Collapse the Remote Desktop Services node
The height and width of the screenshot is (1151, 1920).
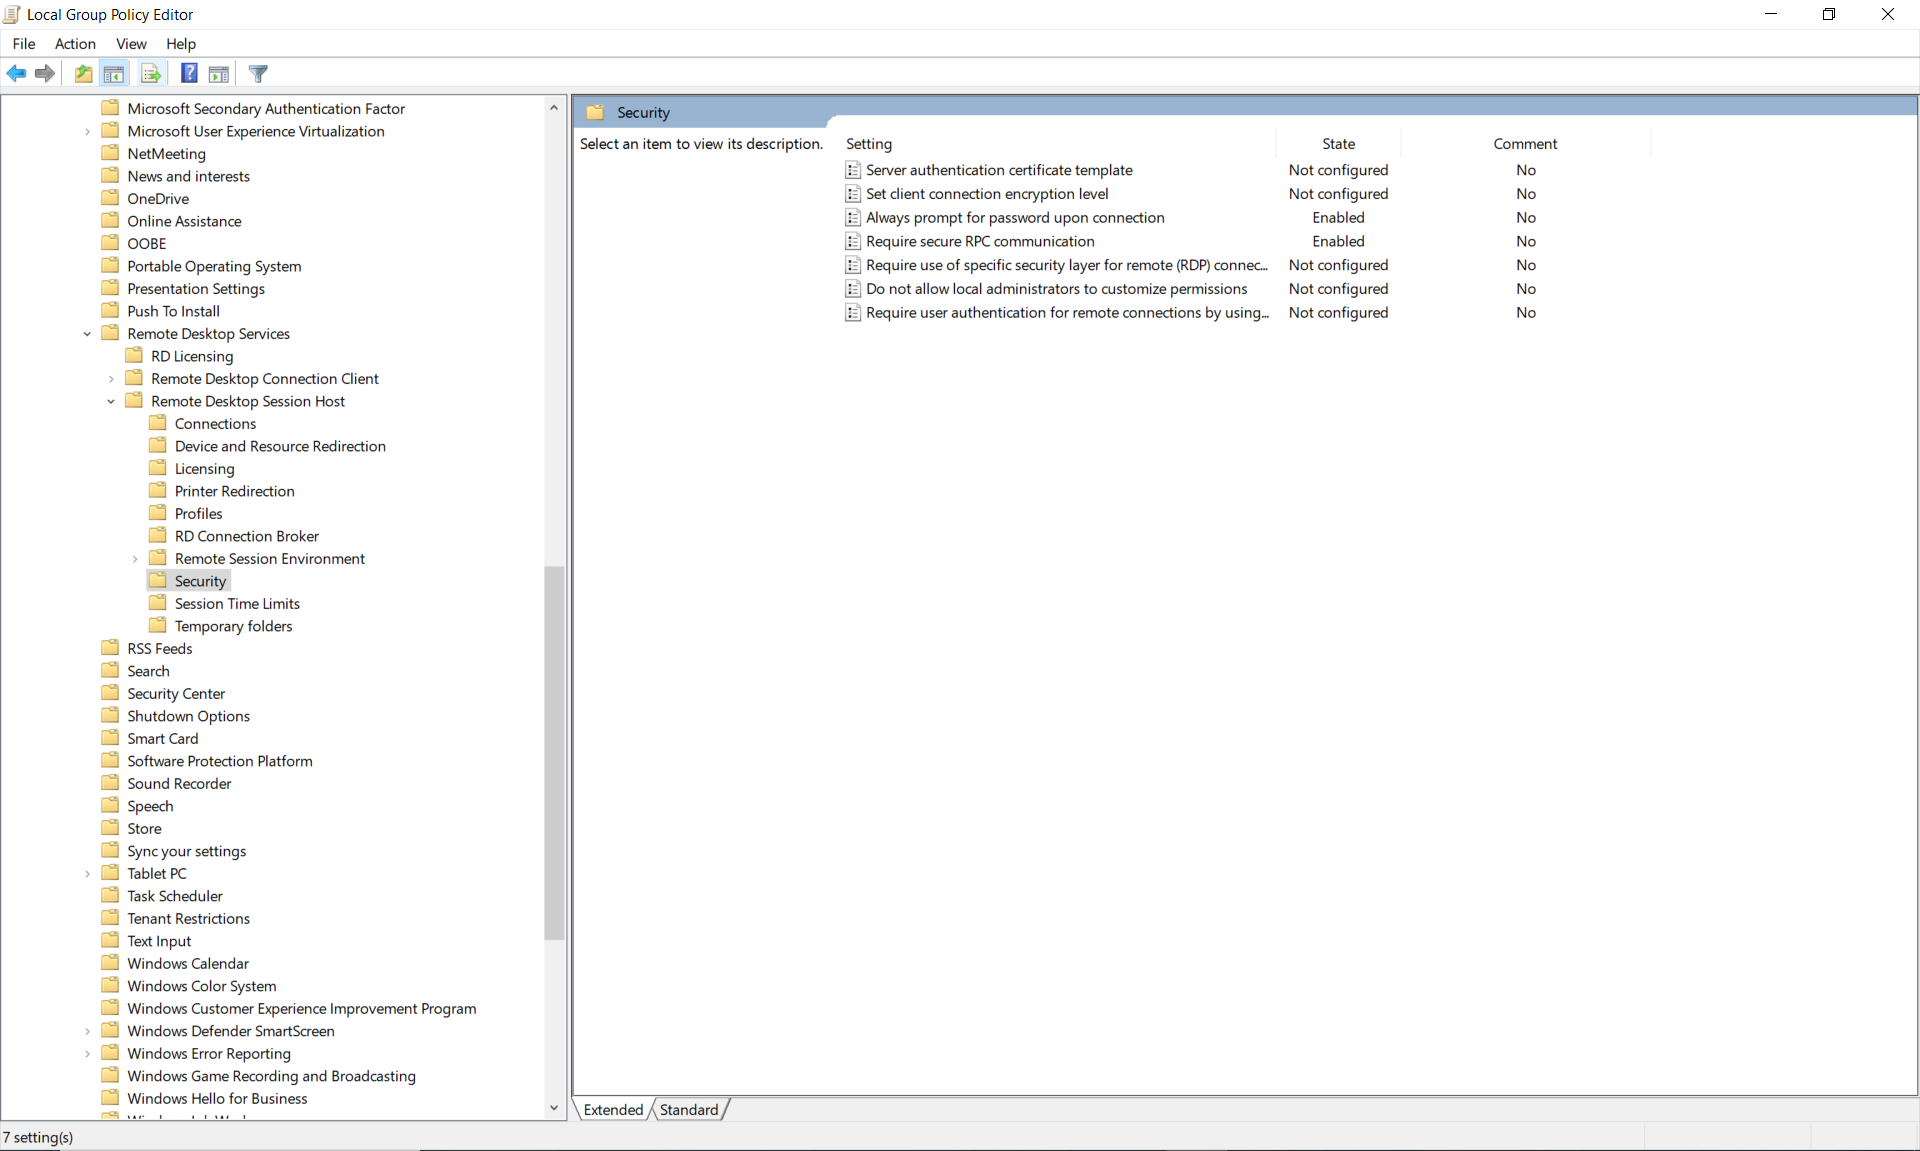tap(87, 334)
